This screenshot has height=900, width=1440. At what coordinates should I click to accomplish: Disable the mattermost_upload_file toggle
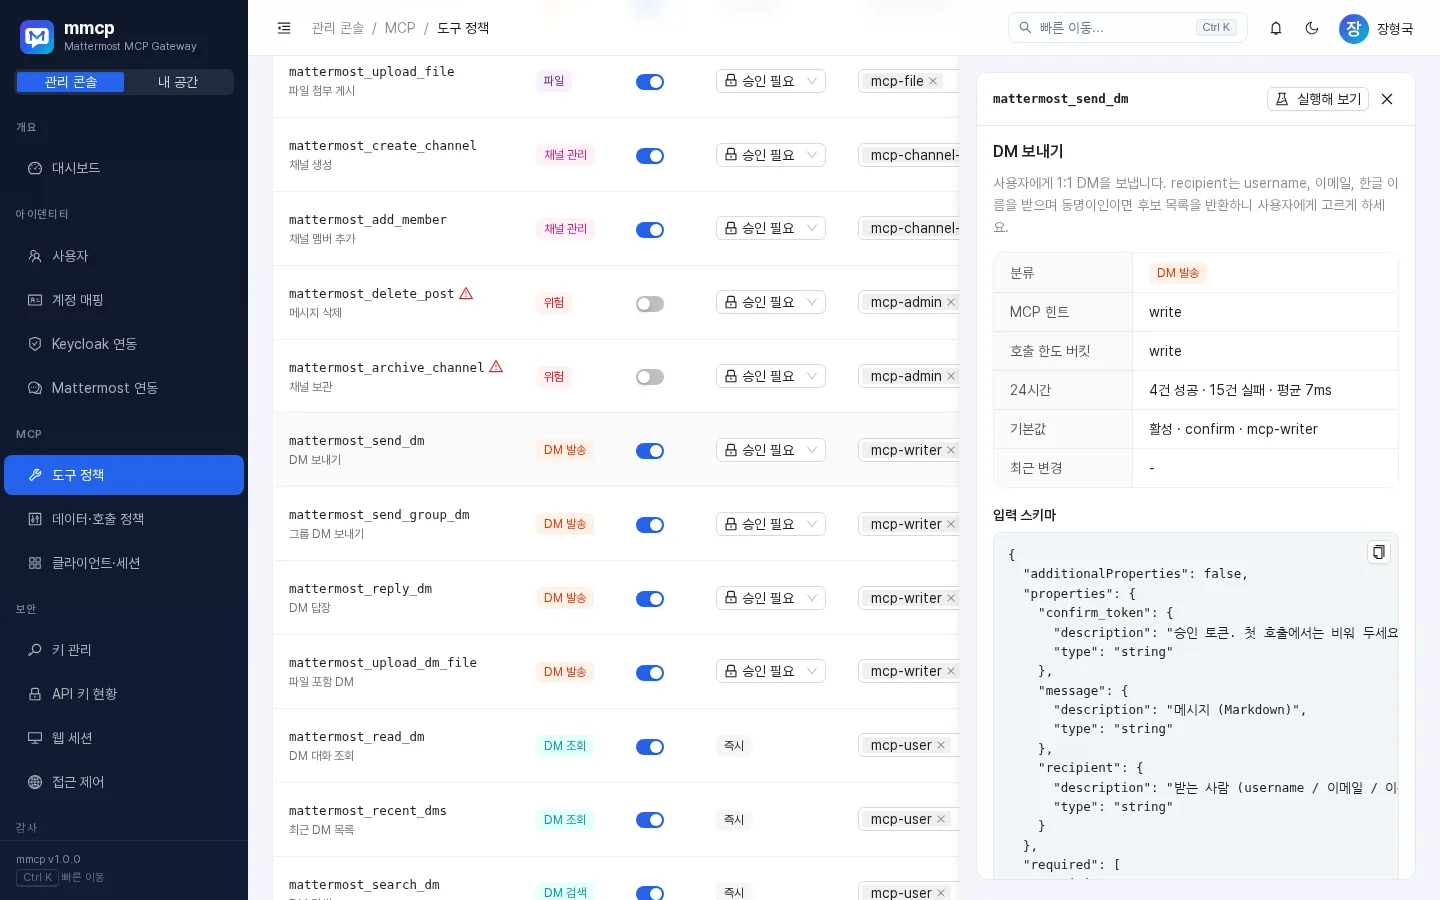650,82
